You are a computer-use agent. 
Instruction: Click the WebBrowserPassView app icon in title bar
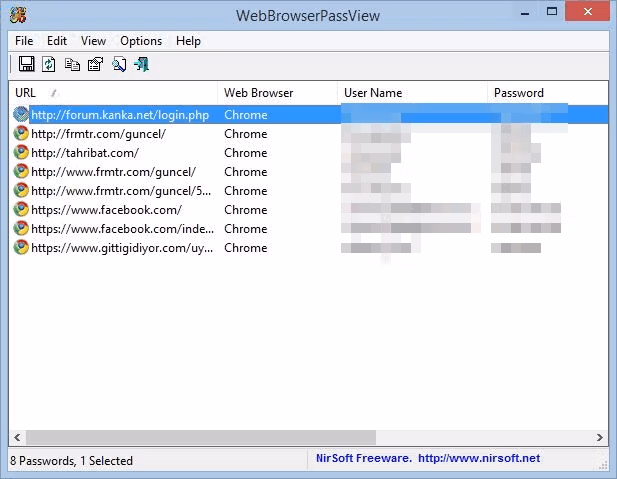[x=18, y=15]
